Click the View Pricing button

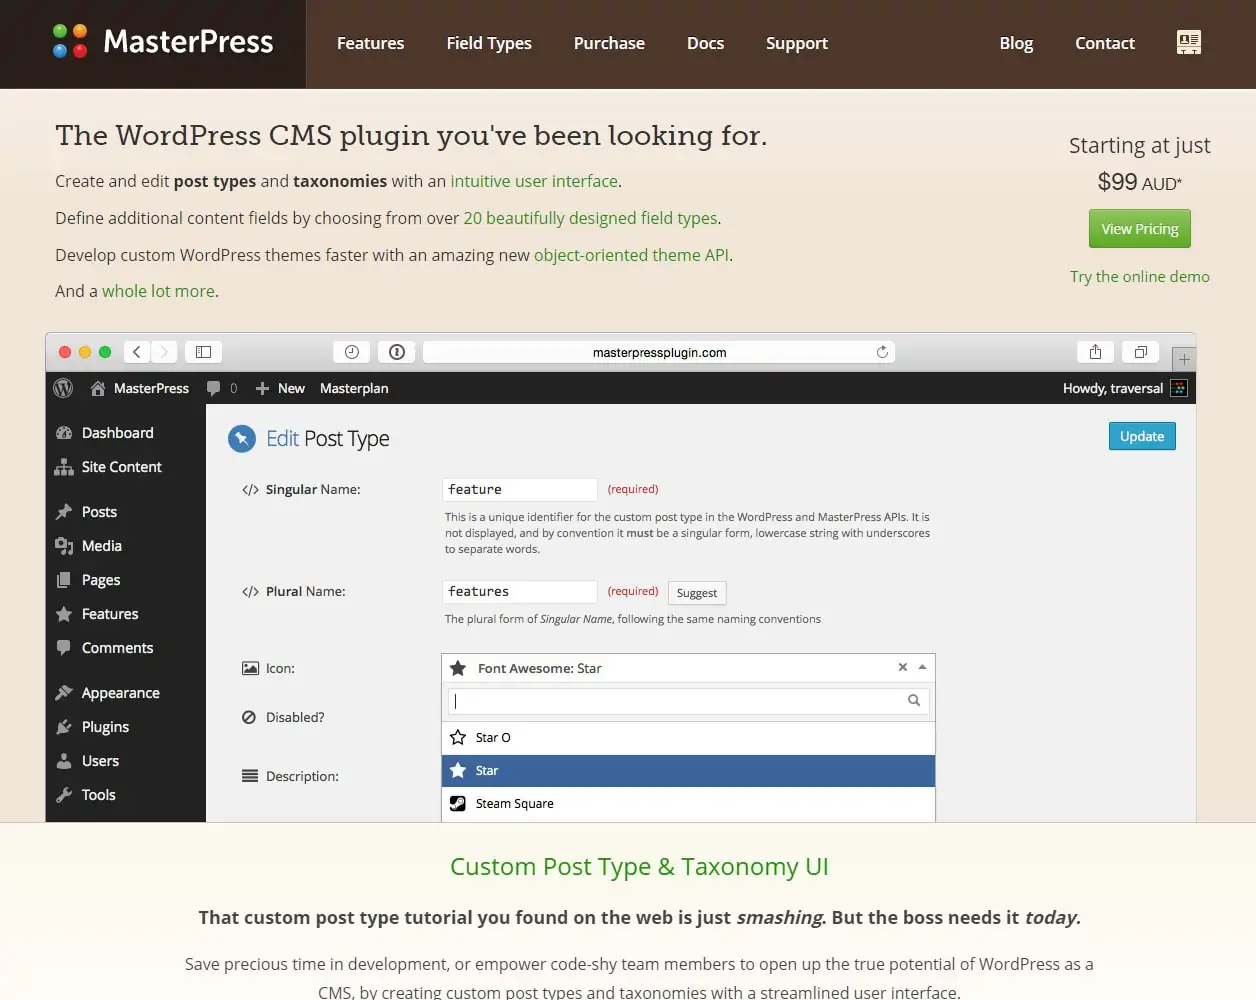pos(1140,228)
